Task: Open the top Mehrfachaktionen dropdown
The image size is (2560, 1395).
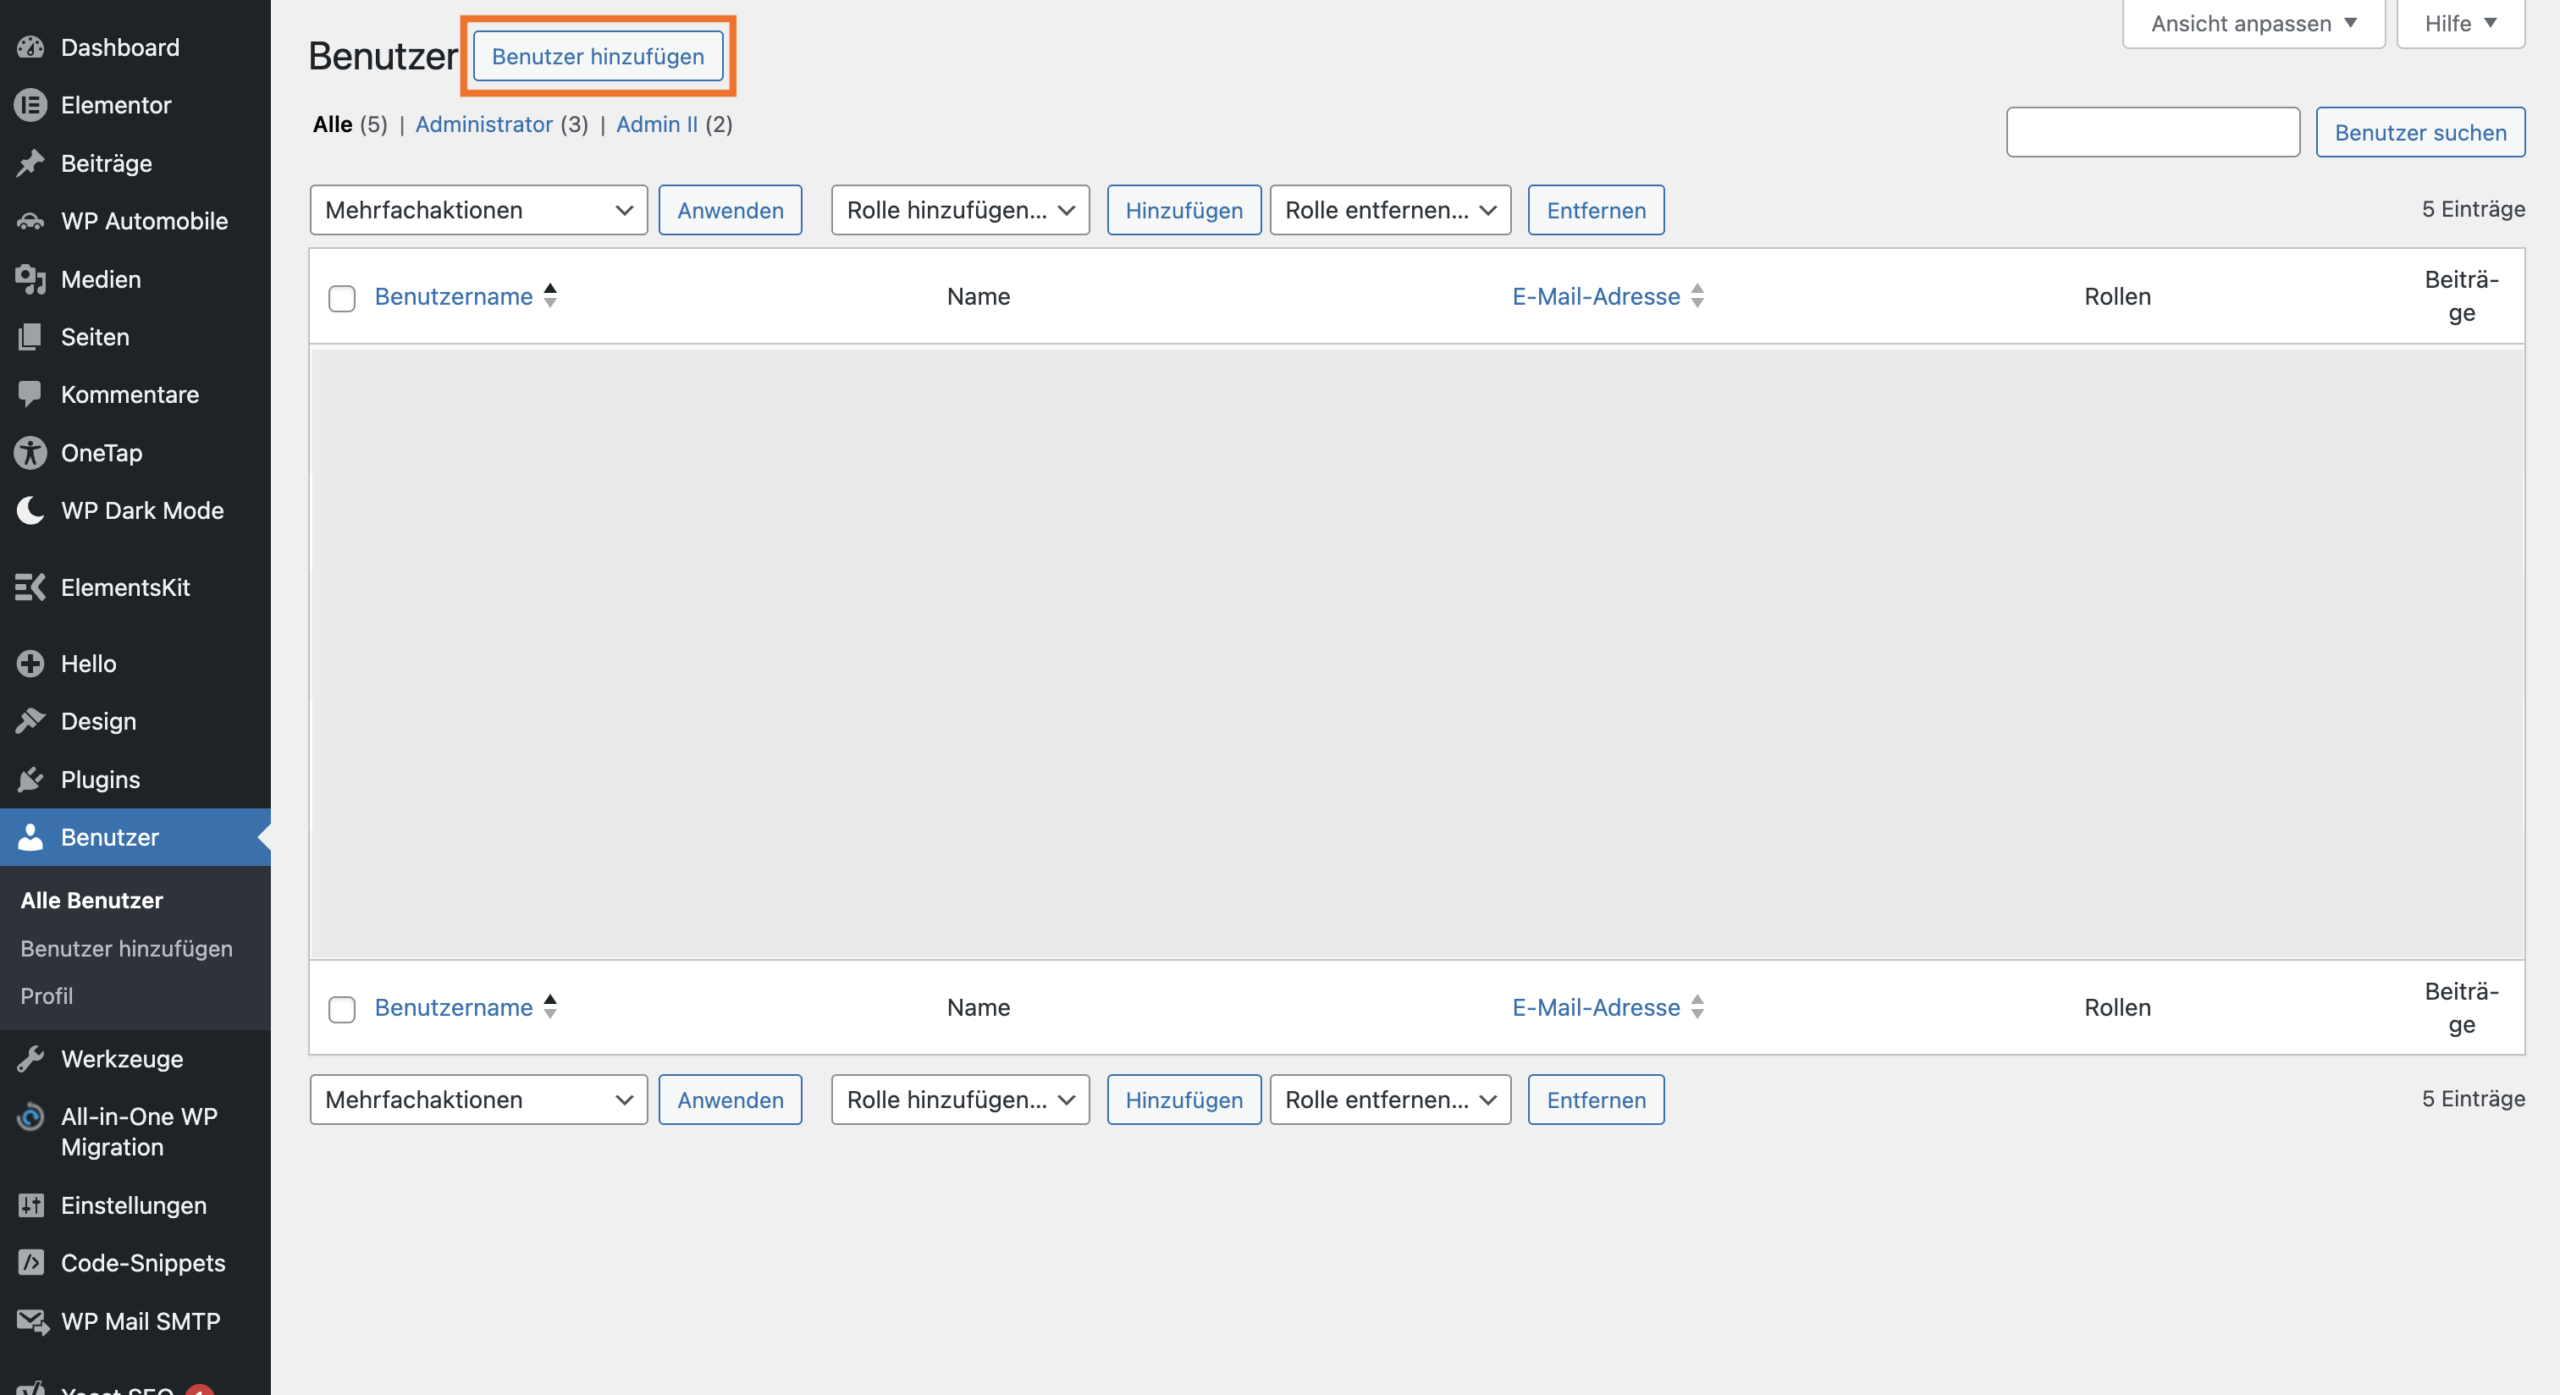Action: (x=478, y=210)
